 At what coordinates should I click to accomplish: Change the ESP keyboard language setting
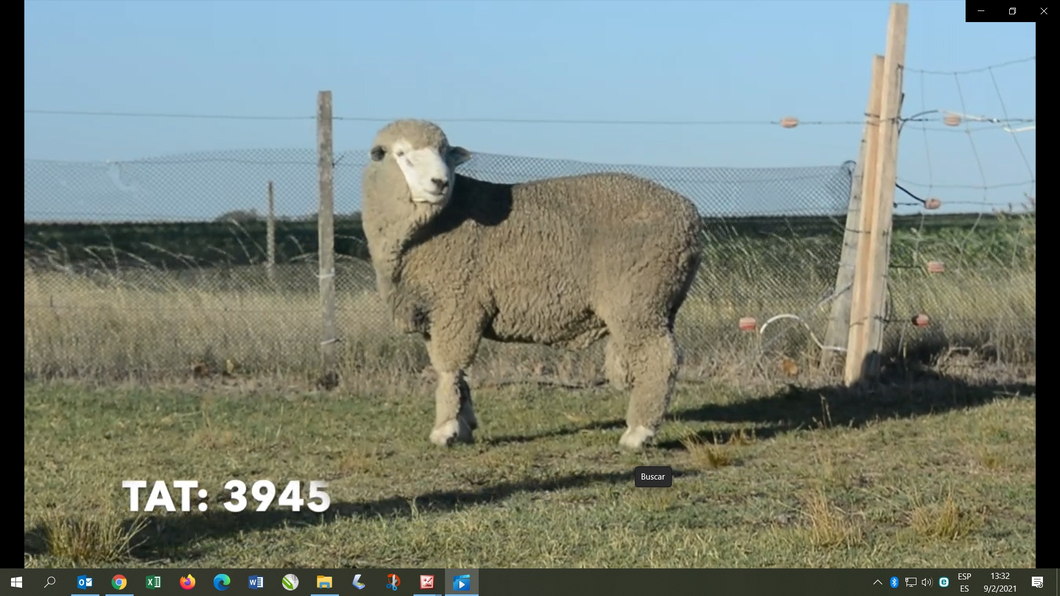pyautogui.click(x=964, y=582)
